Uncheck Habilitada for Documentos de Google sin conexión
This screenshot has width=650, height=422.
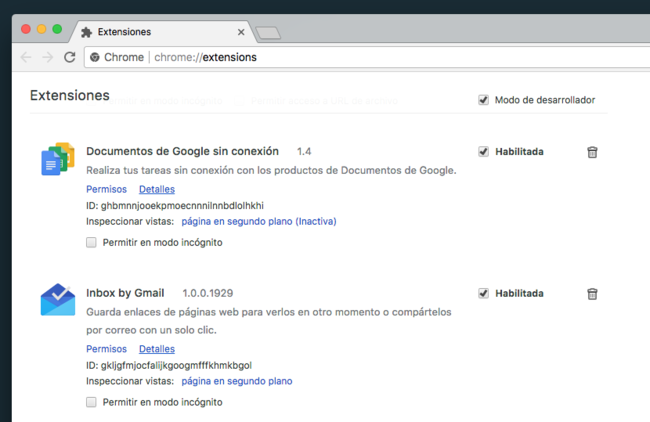[483, 152]
